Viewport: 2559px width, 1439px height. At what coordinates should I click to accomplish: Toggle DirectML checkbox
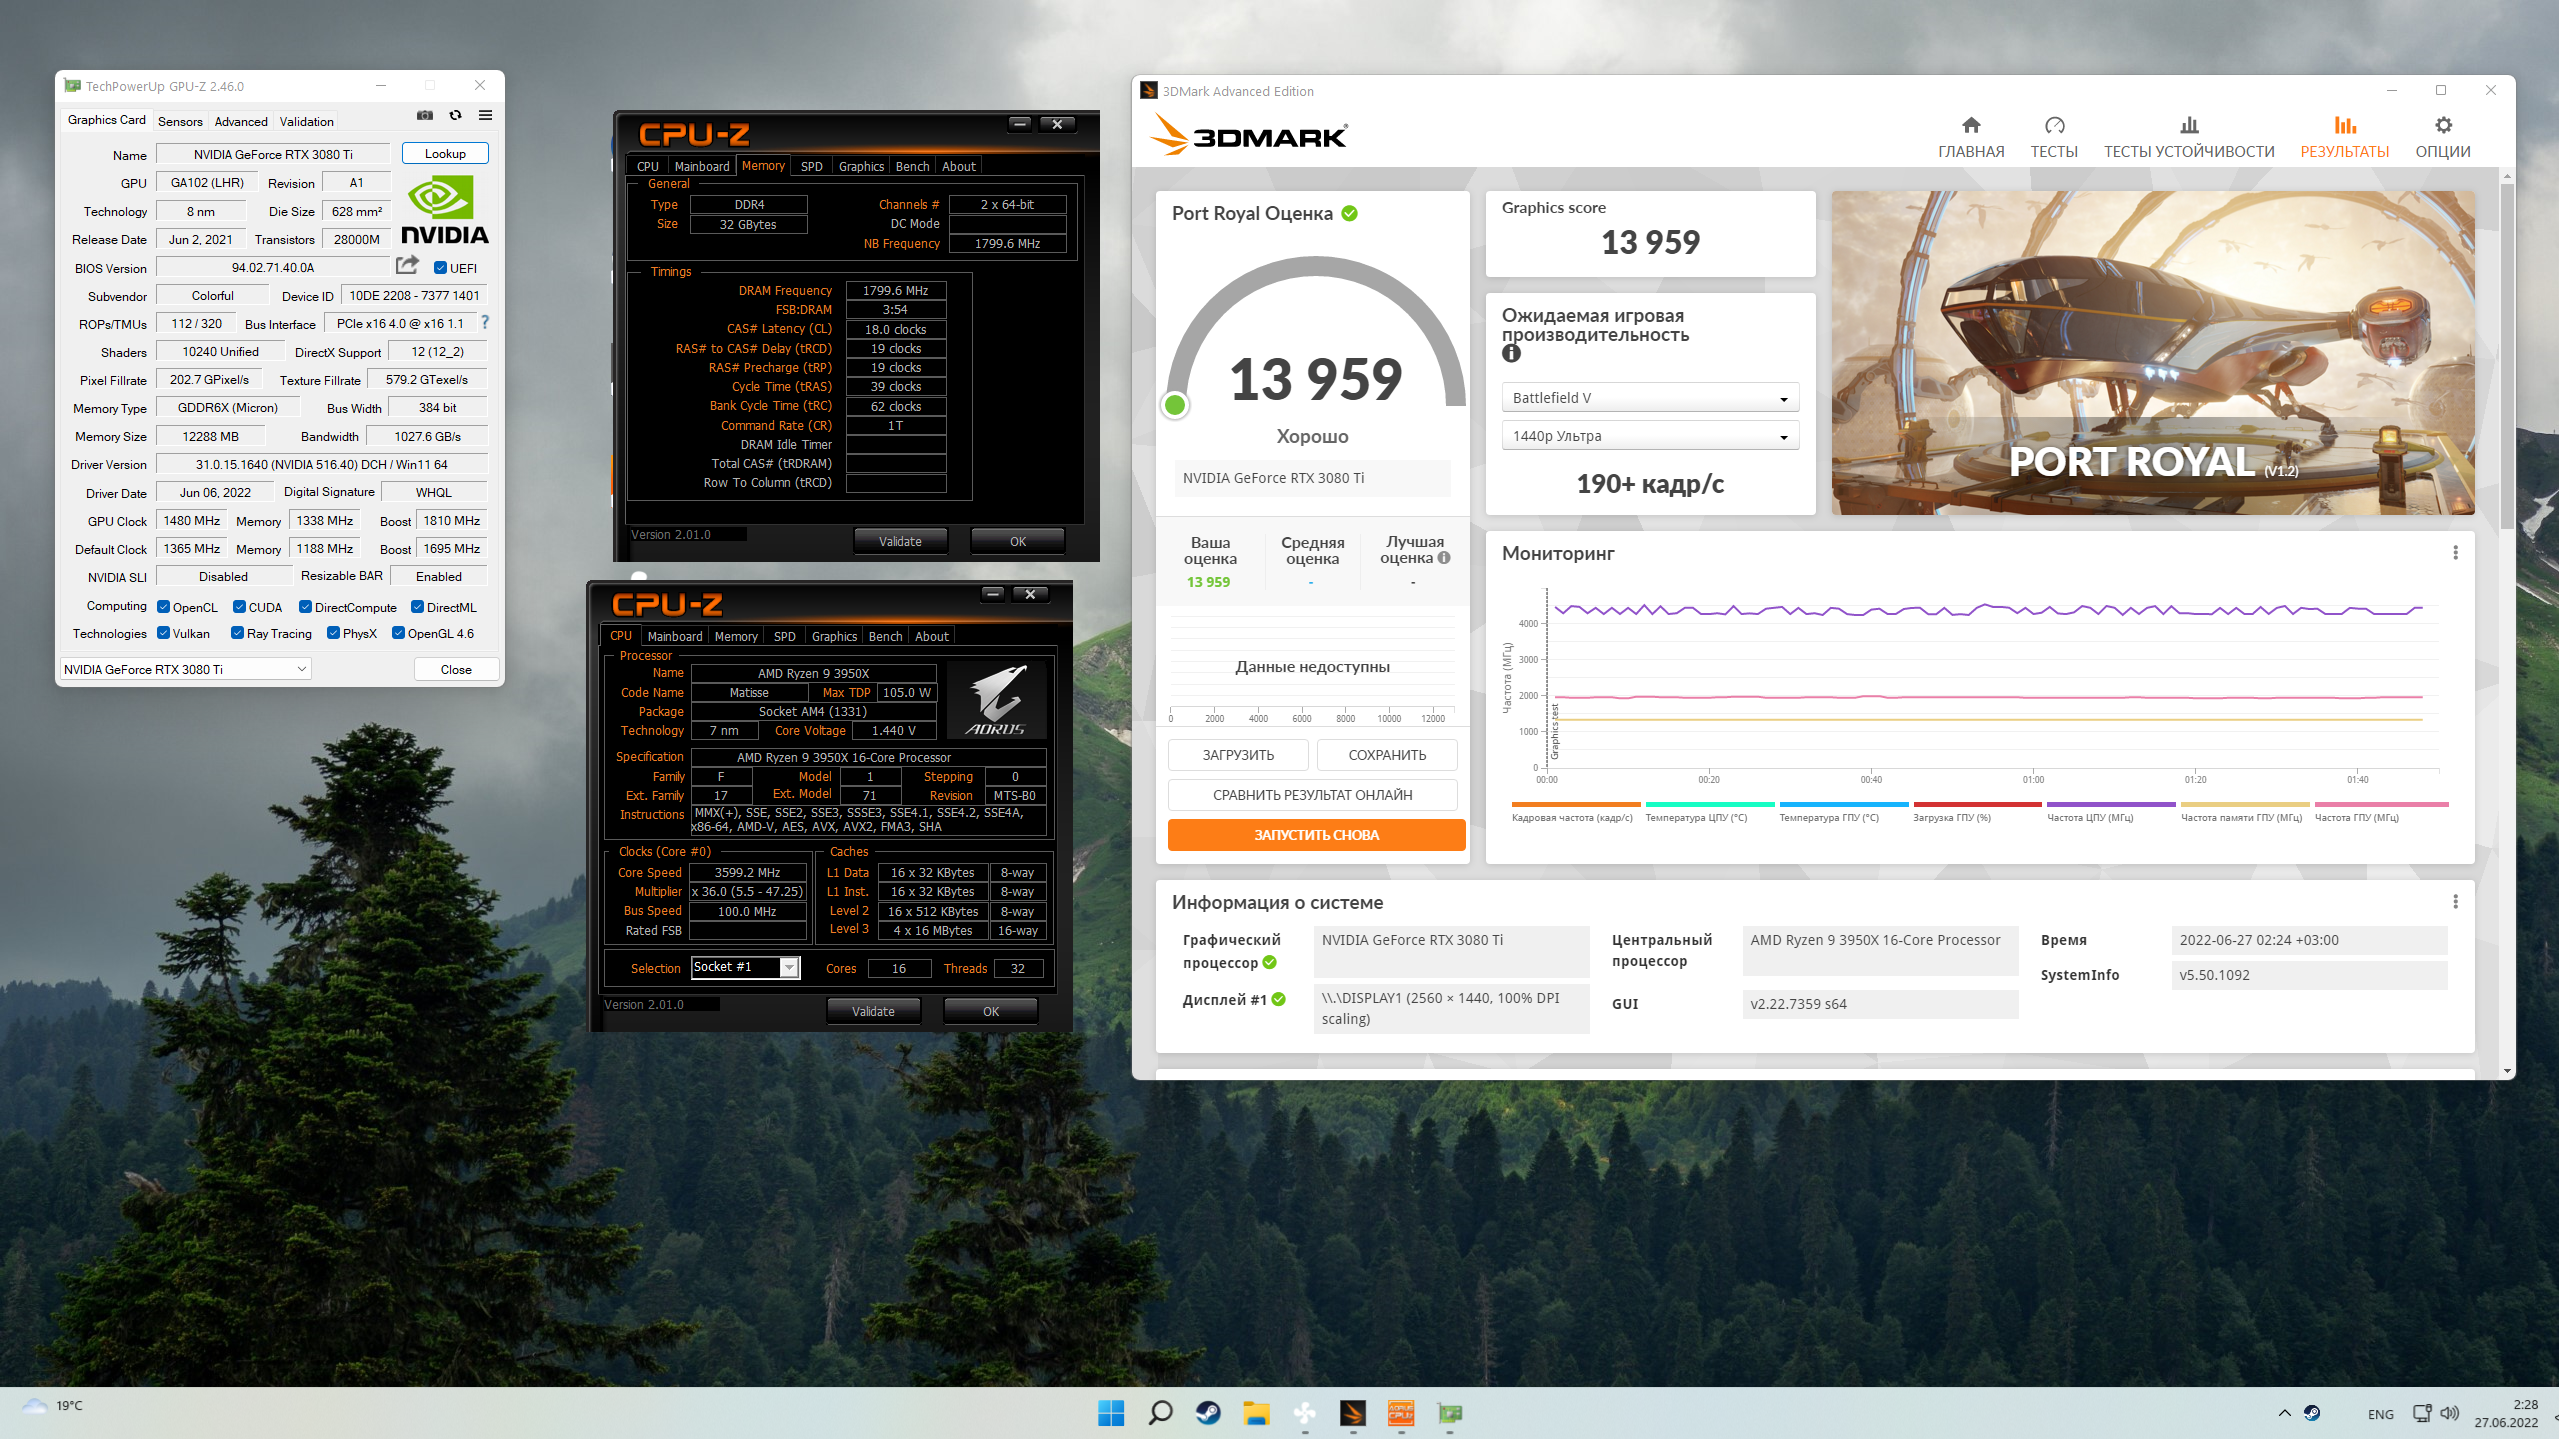417,607
